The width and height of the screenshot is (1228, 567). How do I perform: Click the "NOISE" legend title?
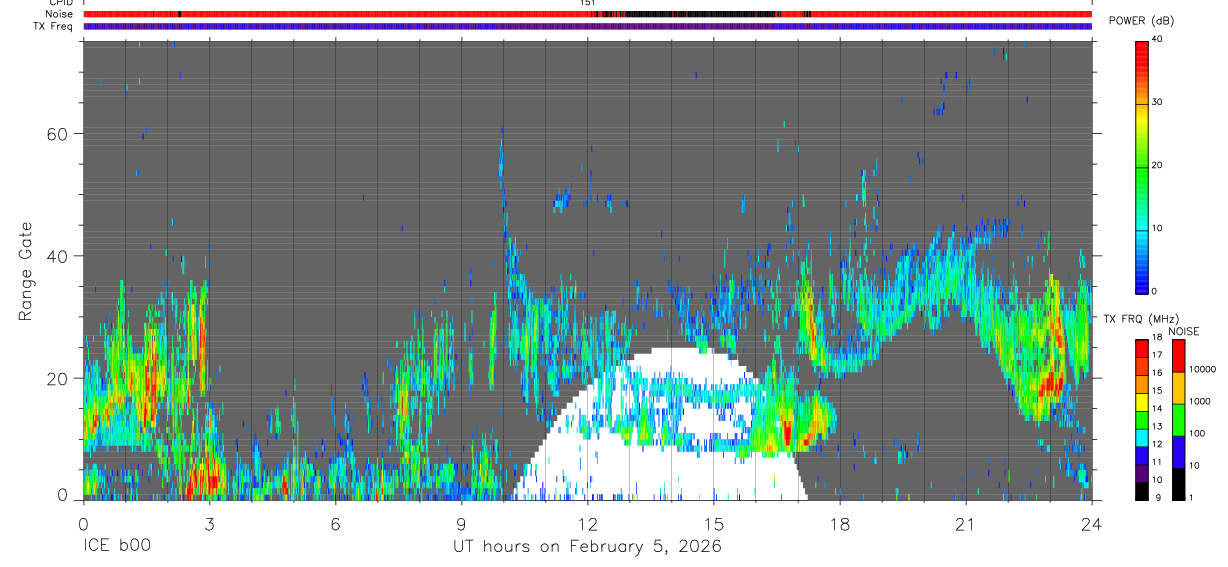tap(1183, 331)
